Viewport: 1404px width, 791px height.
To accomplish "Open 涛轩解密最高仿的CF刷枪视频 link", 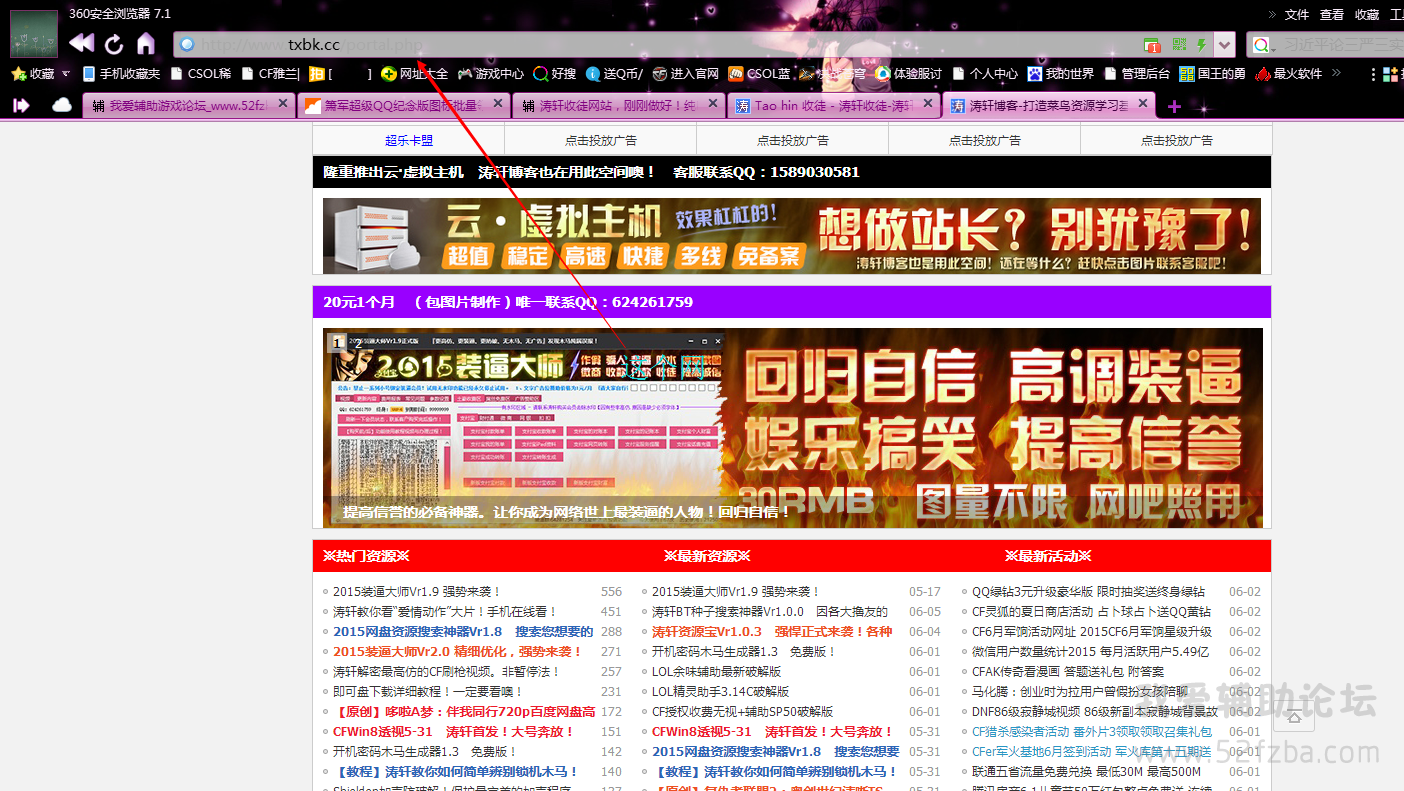I will tap(447, 672).
